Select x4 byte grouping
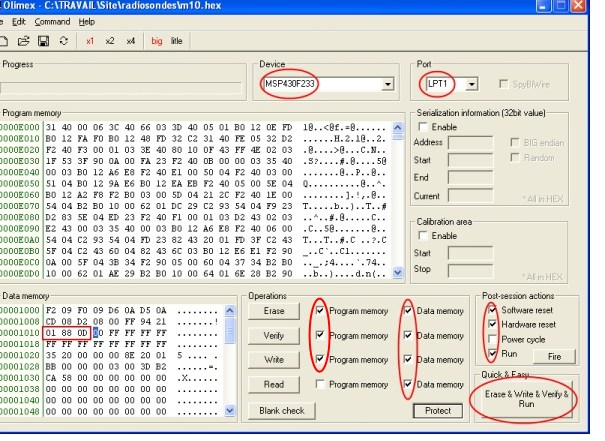Image resolution: width=605 pixels, height=441 pixels. (x=130, y=41)
